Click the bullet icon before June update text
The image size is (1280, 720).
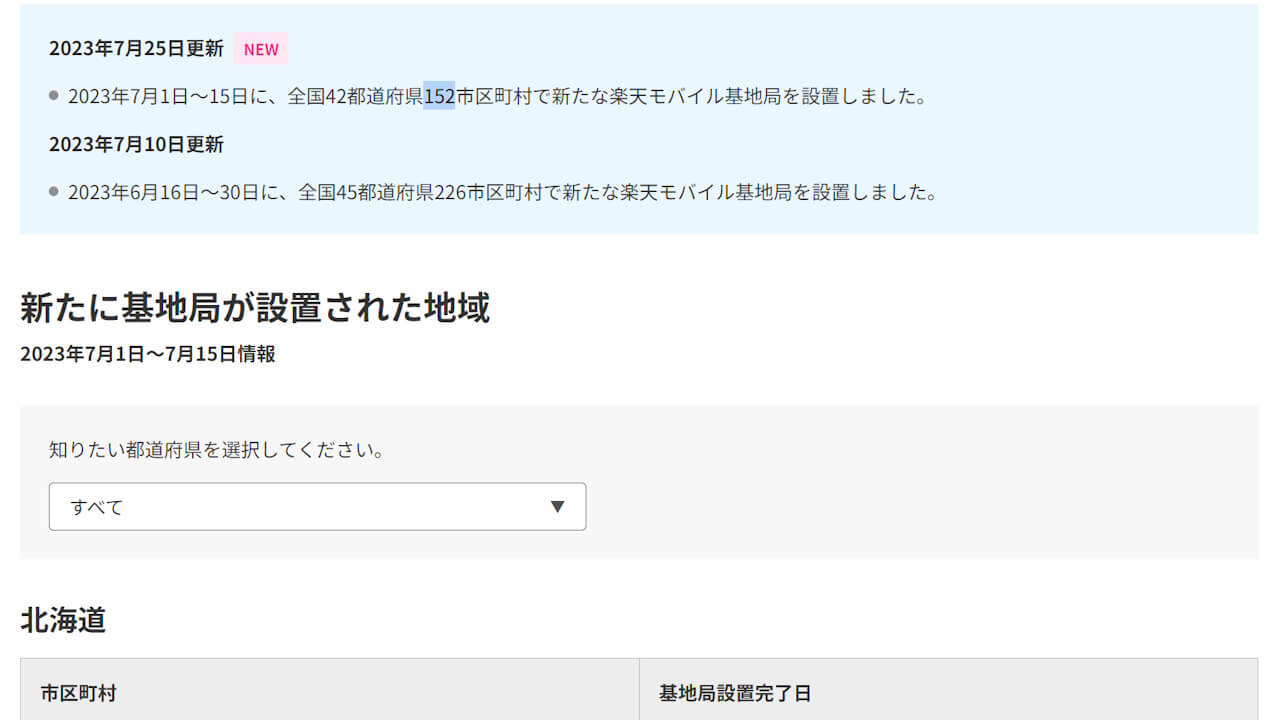click(x=55, y=191)
